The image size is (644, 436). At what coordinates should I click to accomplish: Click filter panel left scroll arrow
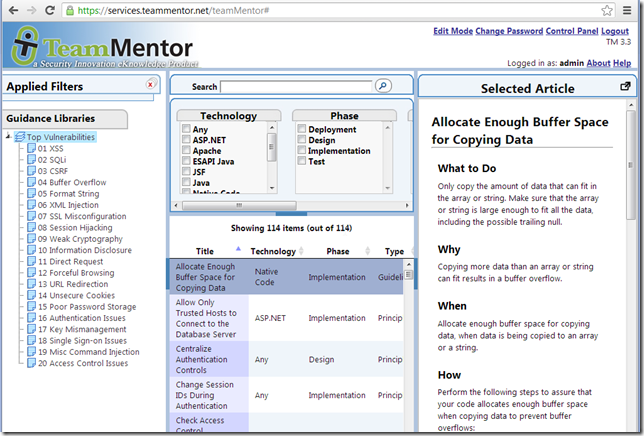(x=176, y=205)
